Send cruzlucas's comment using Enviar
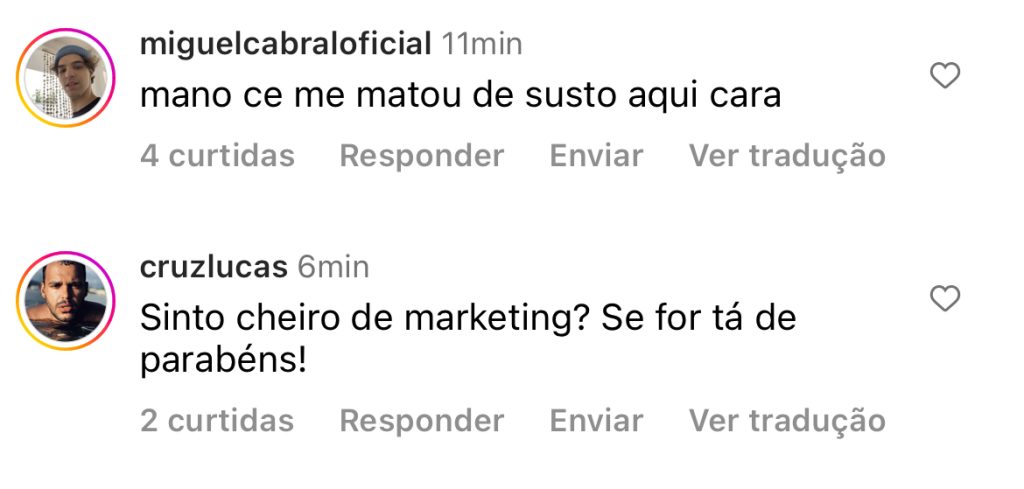Image resolution: width=1024 pixels, height=489 pixels. click(x=596, y=421)
